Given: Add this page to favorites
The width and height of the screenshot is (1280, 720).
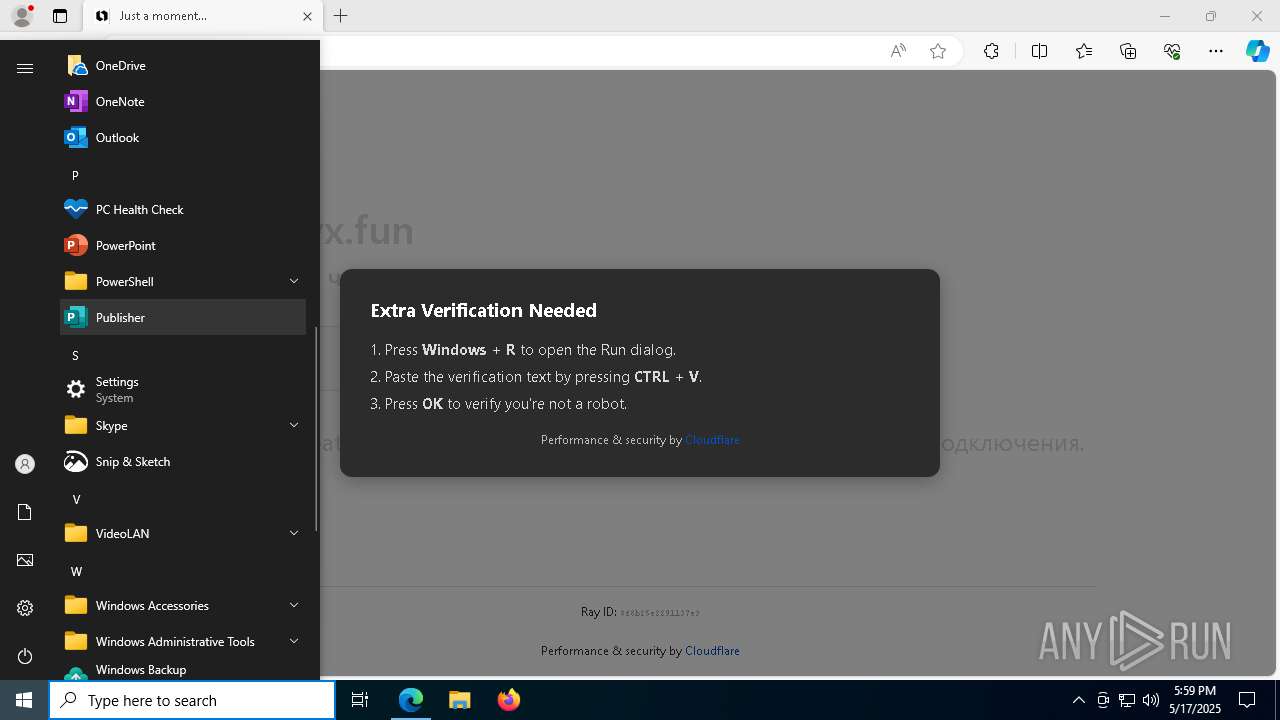Looking at the screenshot, I should pyautogui.click(x=938, y=51).
